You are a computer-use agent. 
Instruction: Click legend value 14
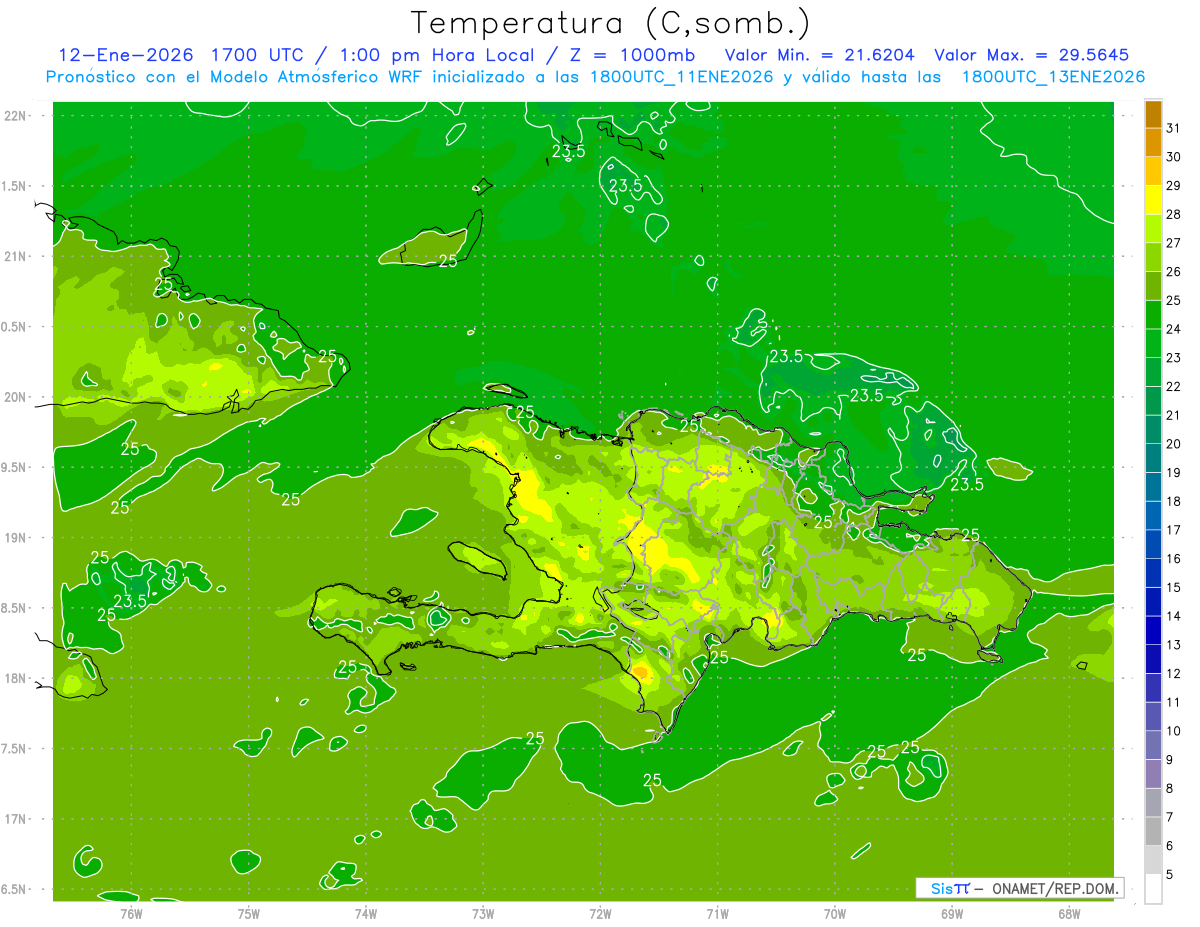click(x=1175, y=616)
